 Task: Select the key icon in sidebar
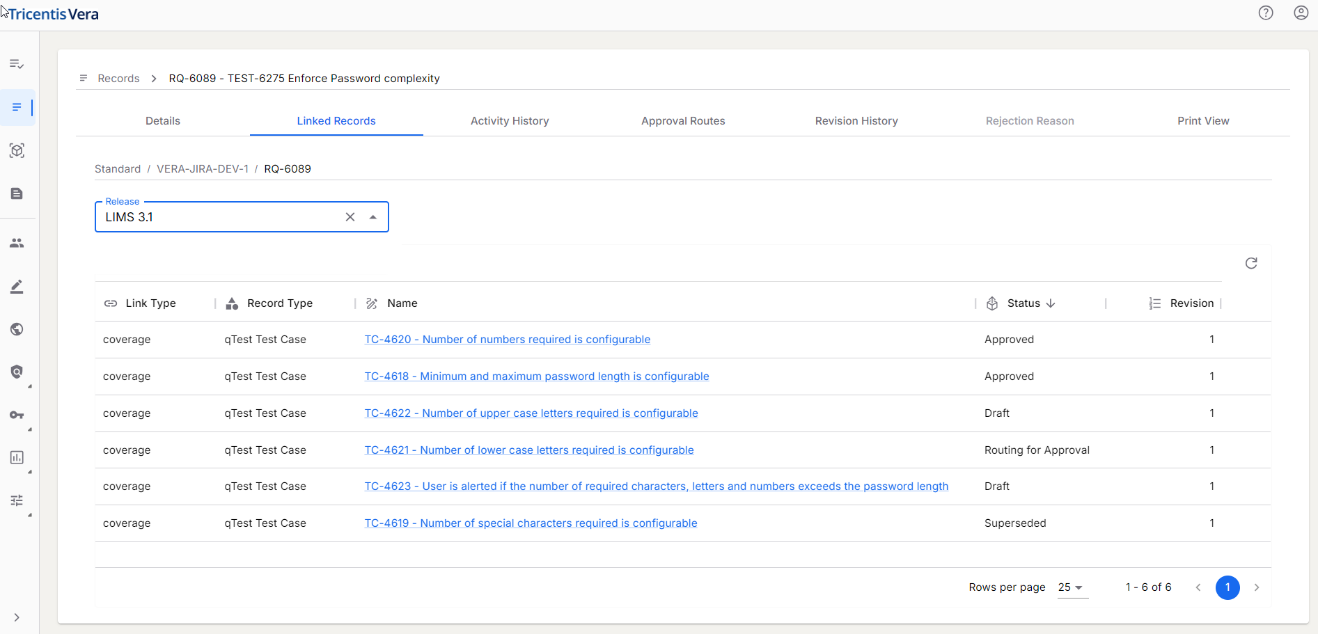(x=17, y=415)
